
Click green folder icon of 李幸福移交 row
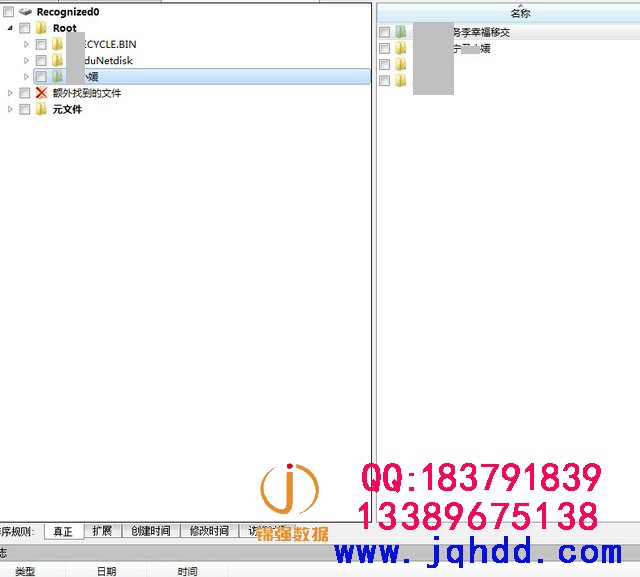click(400, 32)
